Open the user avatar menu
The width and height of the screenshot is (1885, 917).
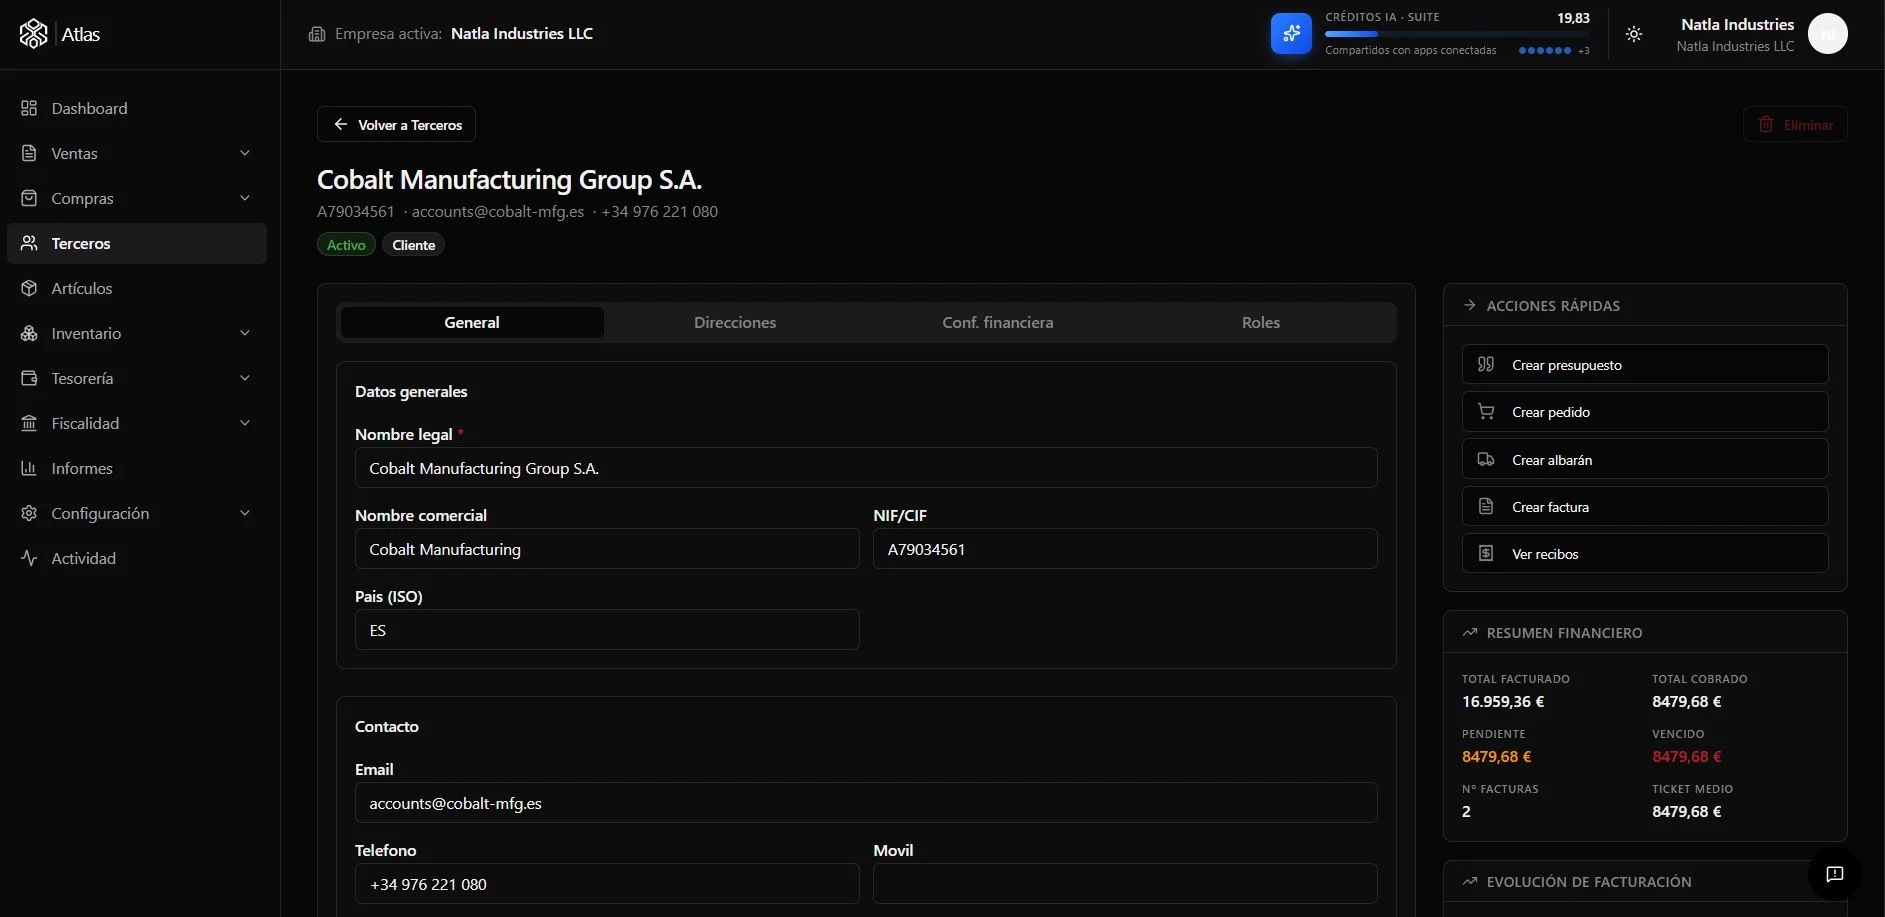point(1828,34)
